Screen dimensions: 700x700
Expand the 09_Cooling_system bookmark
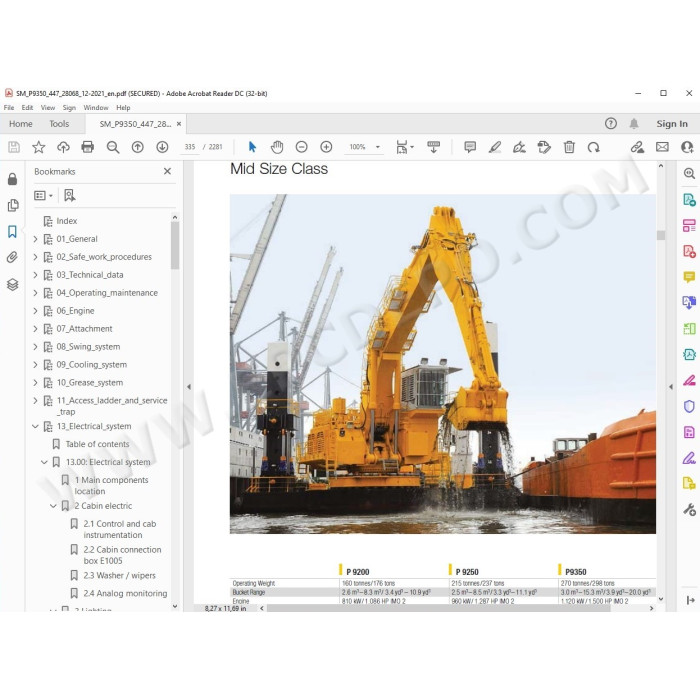[35, 365]
